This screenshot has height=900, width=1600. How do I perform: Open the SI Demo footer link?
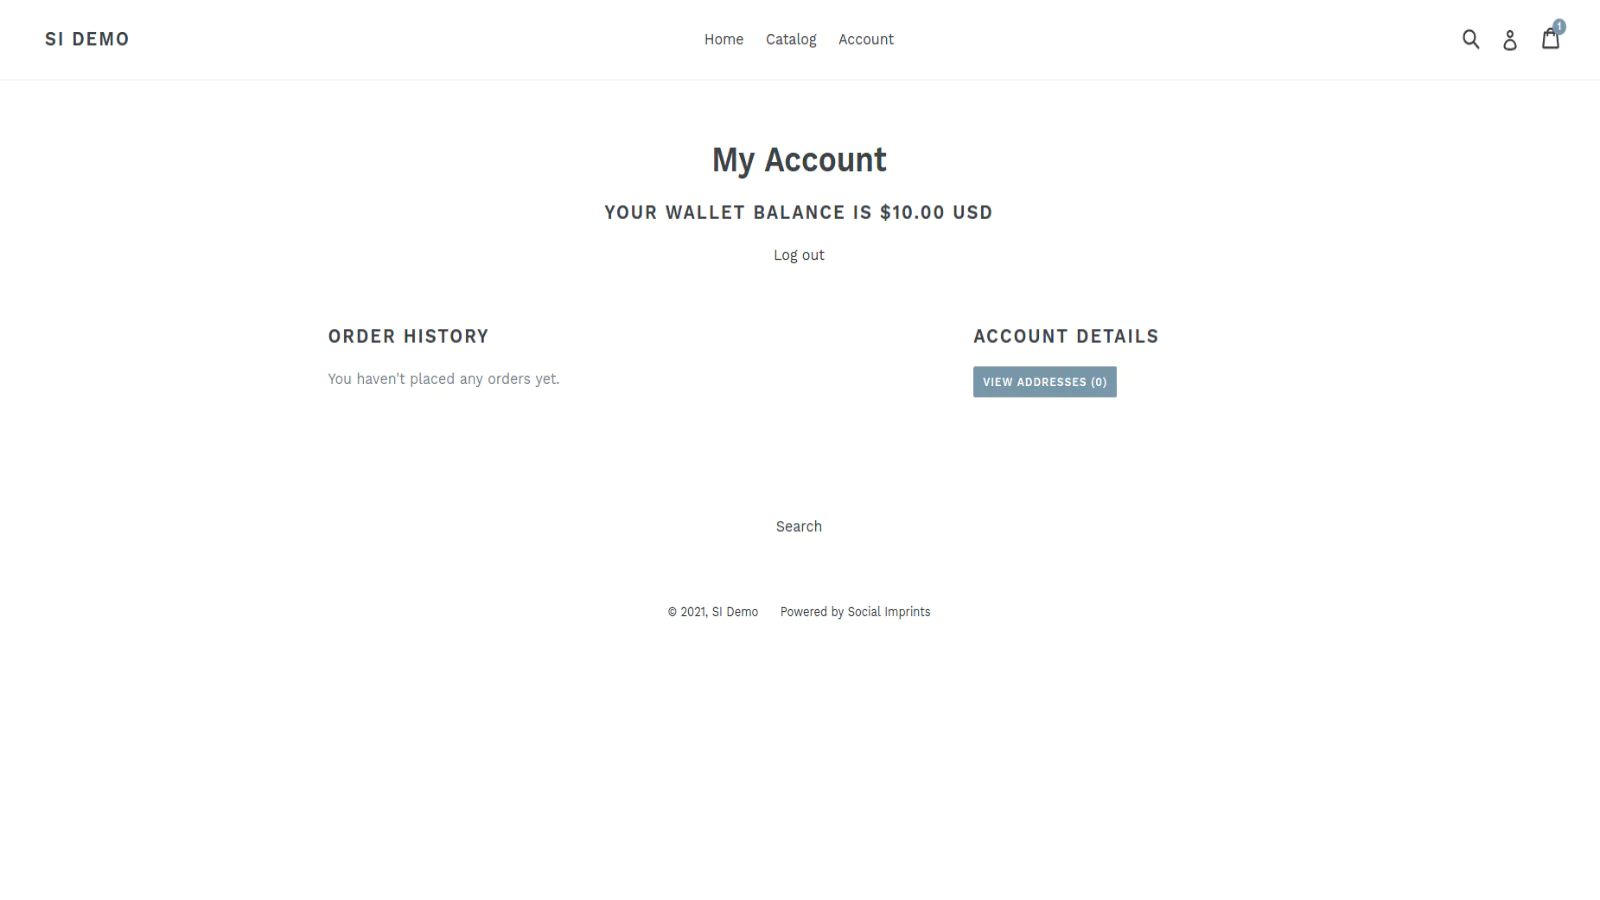point(735,612)
